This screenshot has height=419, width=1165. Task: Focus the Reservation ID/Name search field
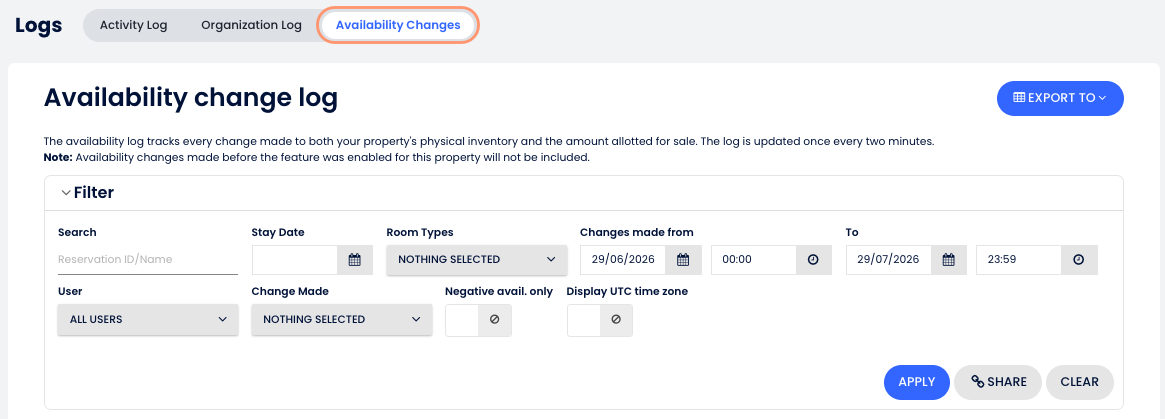pyautogui.click(x=148, y=260)
